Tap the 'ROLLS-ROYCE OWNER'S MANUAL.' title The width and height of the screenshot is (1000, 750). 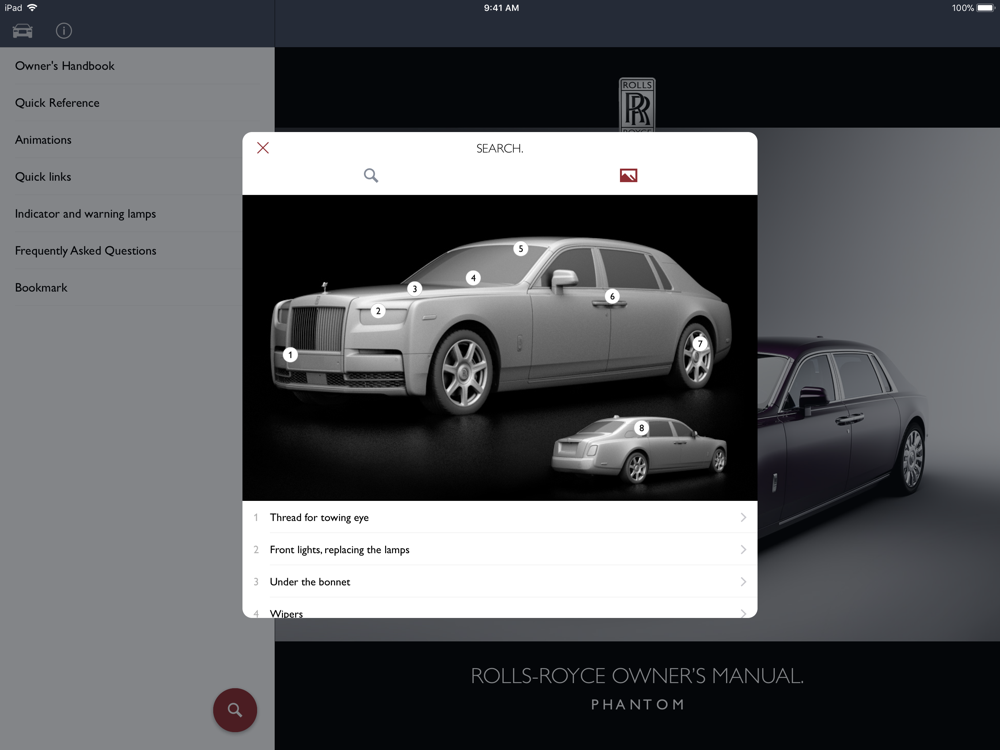pyautogui.click(x=637, y=676)
